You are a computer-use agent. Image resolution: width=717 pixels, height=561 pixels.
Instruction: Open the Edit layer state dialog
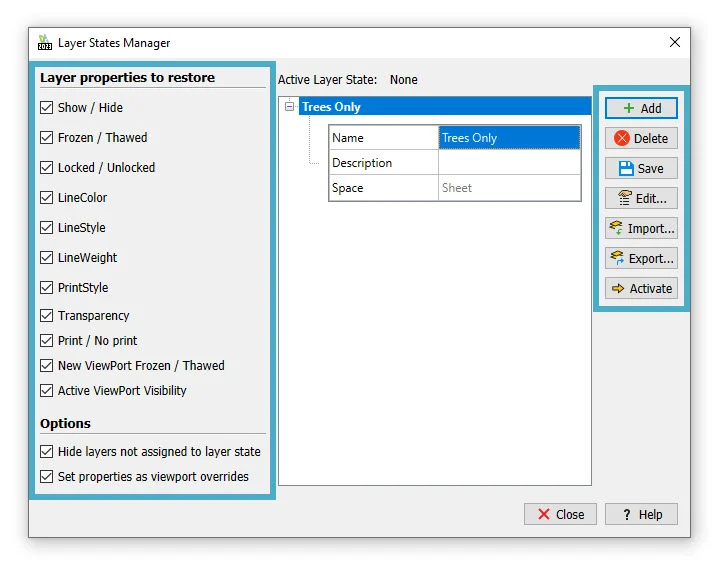point(641,198)
